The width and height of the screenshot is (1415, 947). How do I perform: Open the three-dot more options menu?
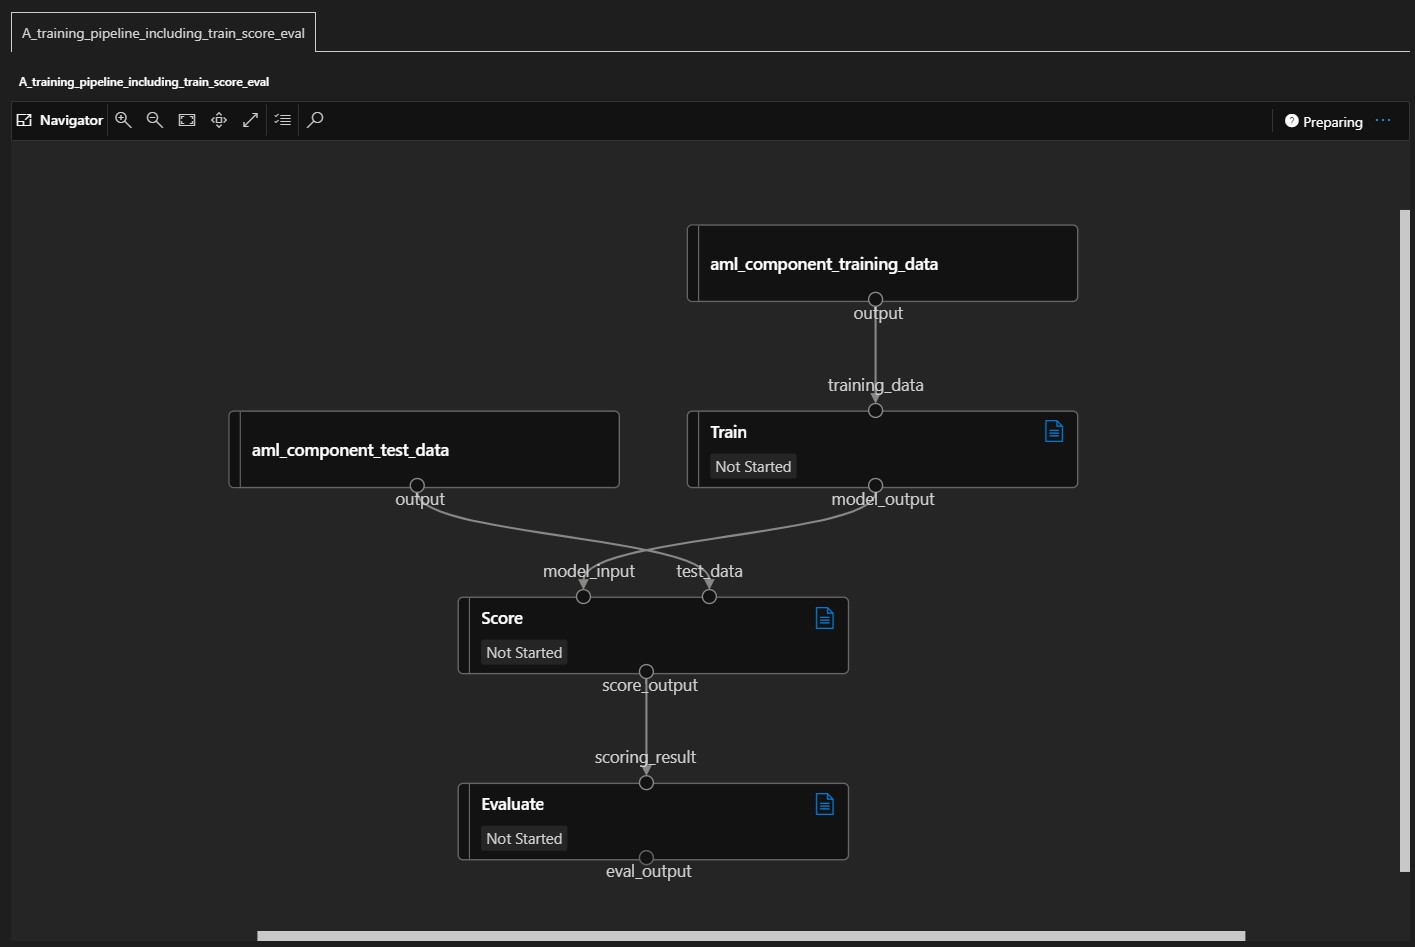point(1383,121)
